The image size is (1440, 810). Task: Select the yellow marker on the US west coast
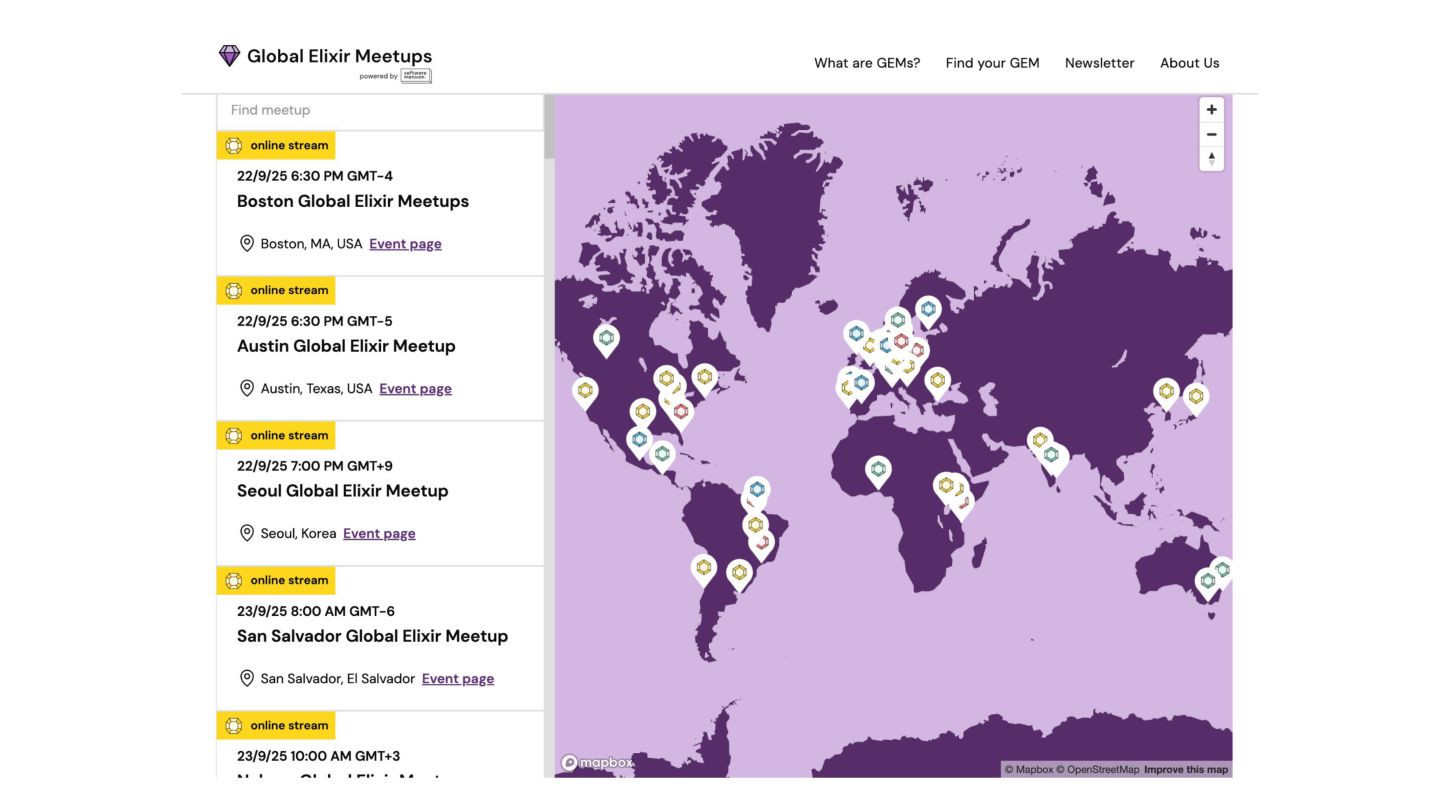pos(585,391)
